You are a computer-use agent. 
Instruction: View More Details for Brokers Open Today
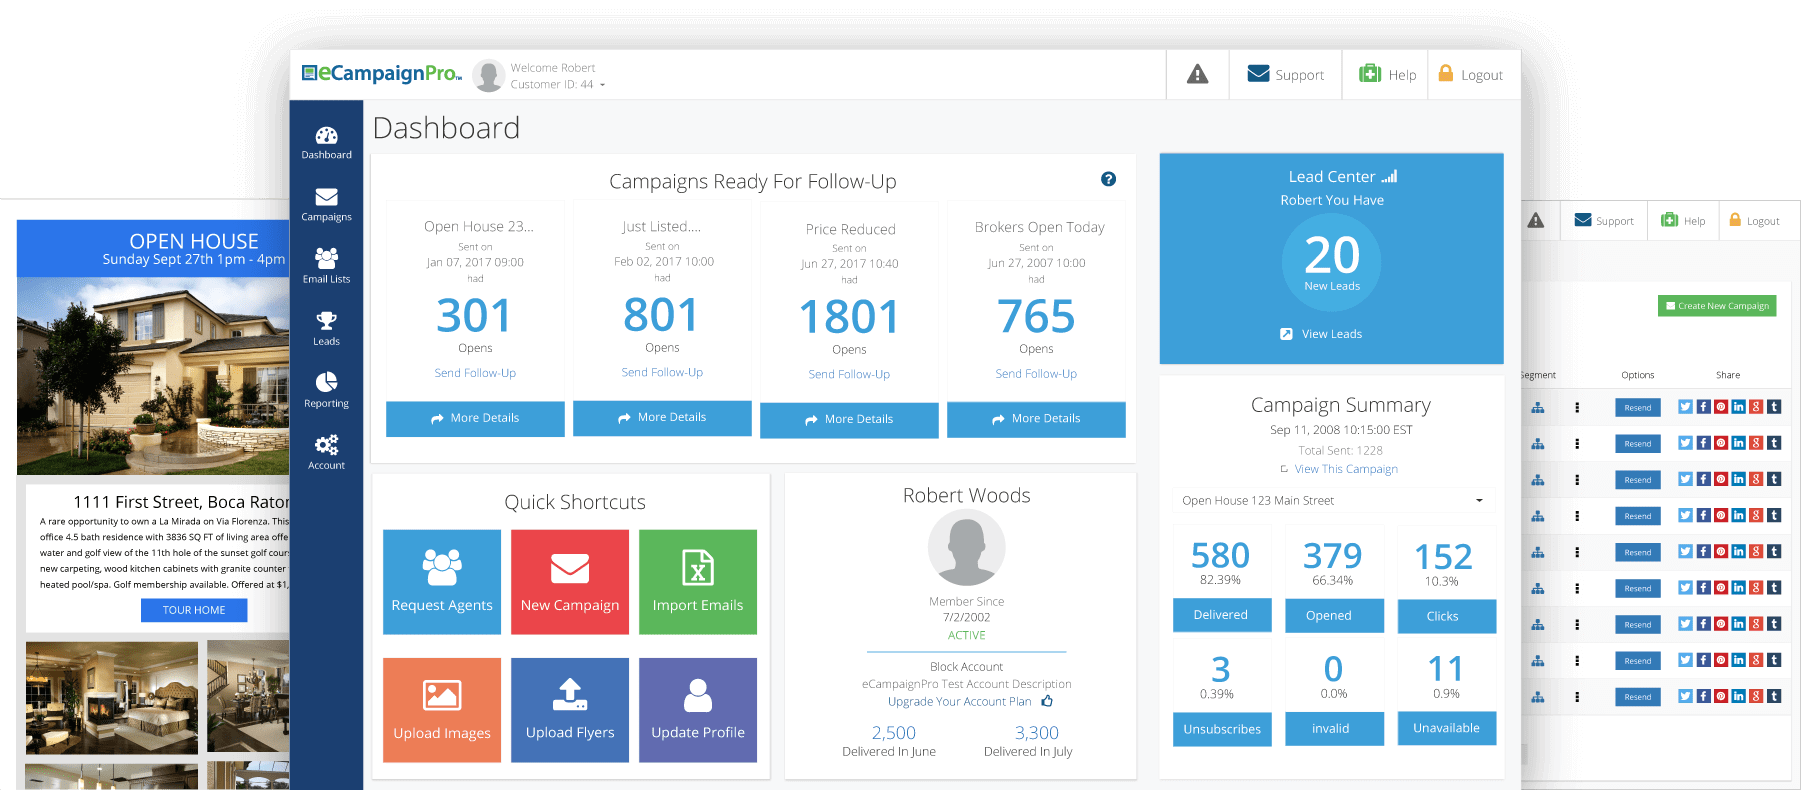pos(1036,419)
